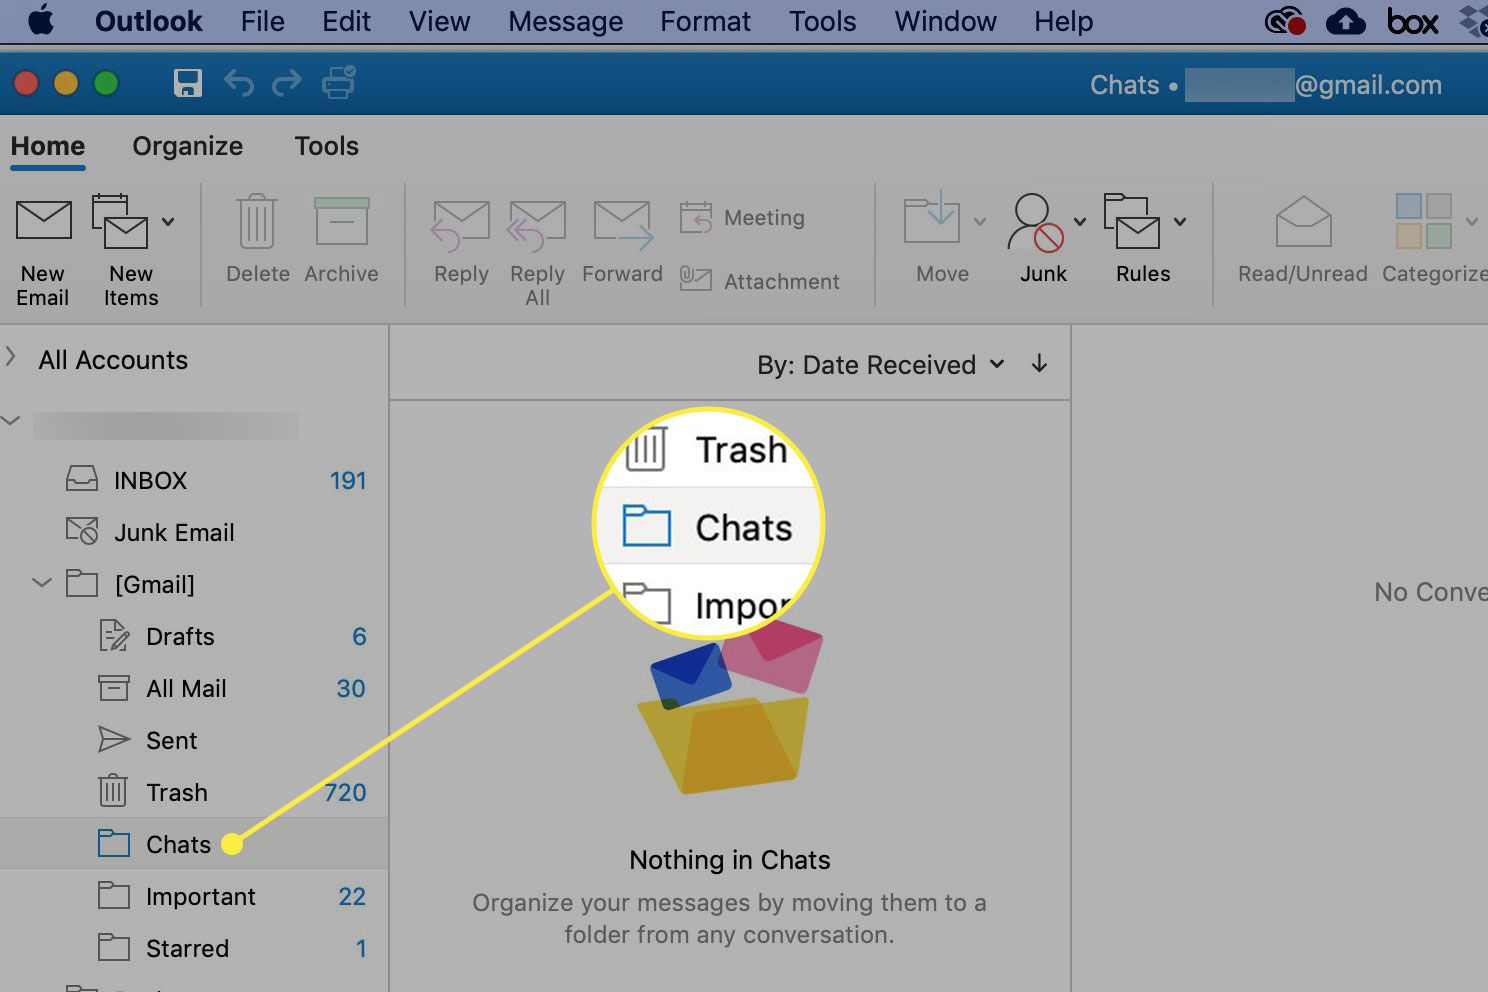Open the By: Date Received sort dropdown

[881, 365]
